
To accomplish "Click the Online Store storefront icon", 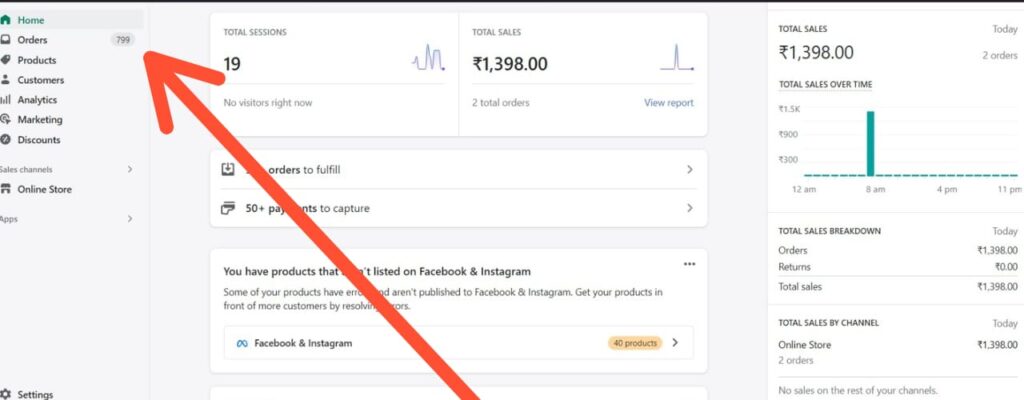I will pos(6,189).
